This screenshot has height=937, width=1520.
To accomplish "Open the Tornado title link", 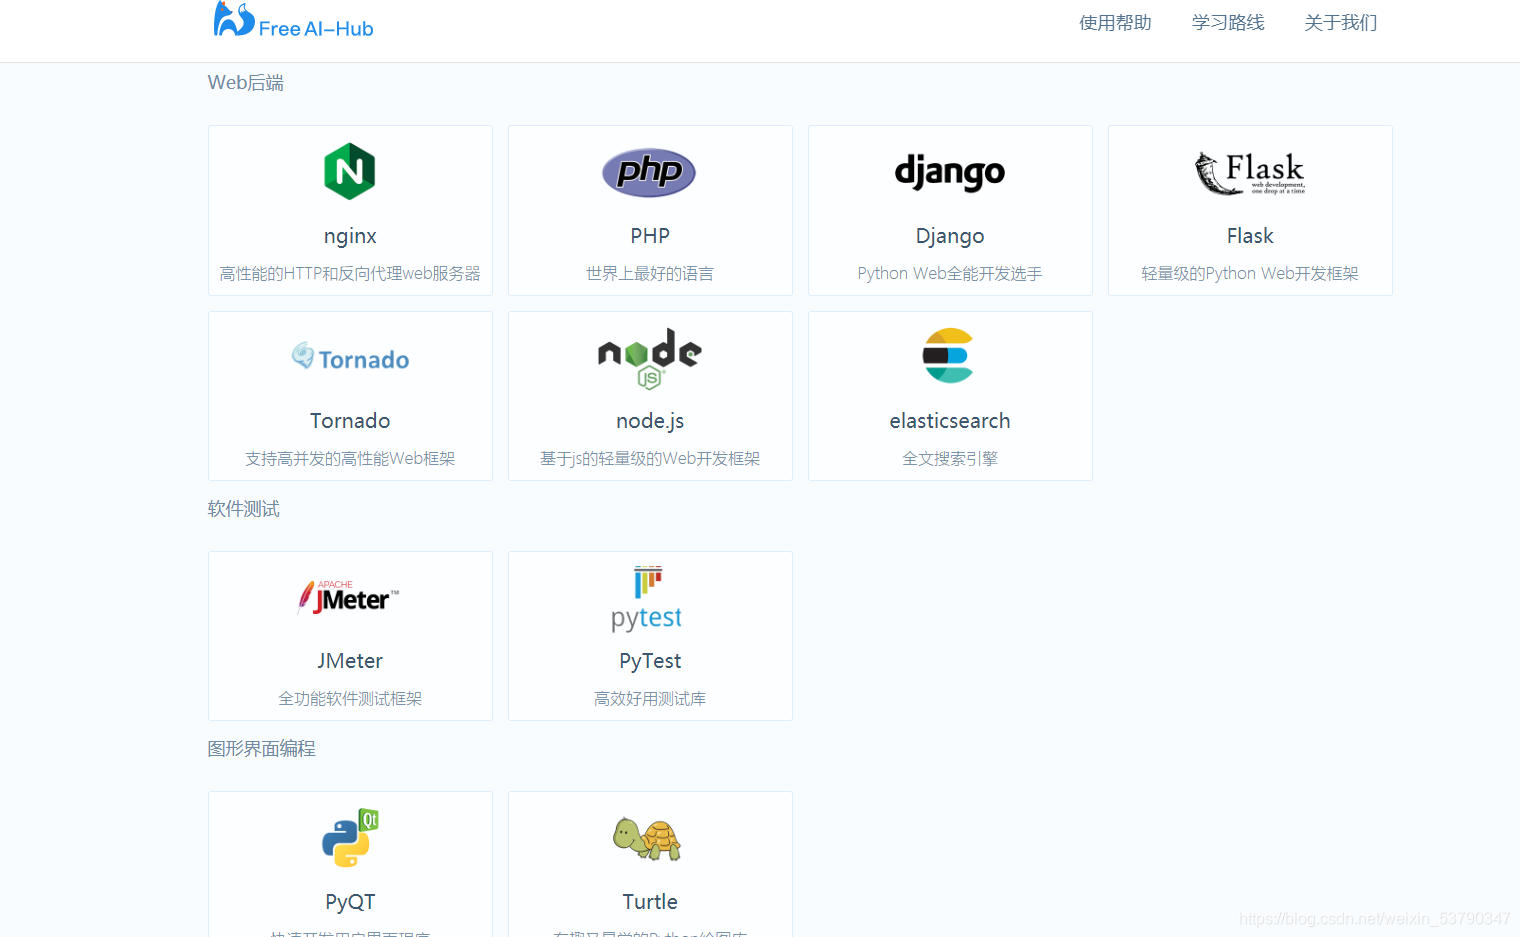I will click(350, 421).
